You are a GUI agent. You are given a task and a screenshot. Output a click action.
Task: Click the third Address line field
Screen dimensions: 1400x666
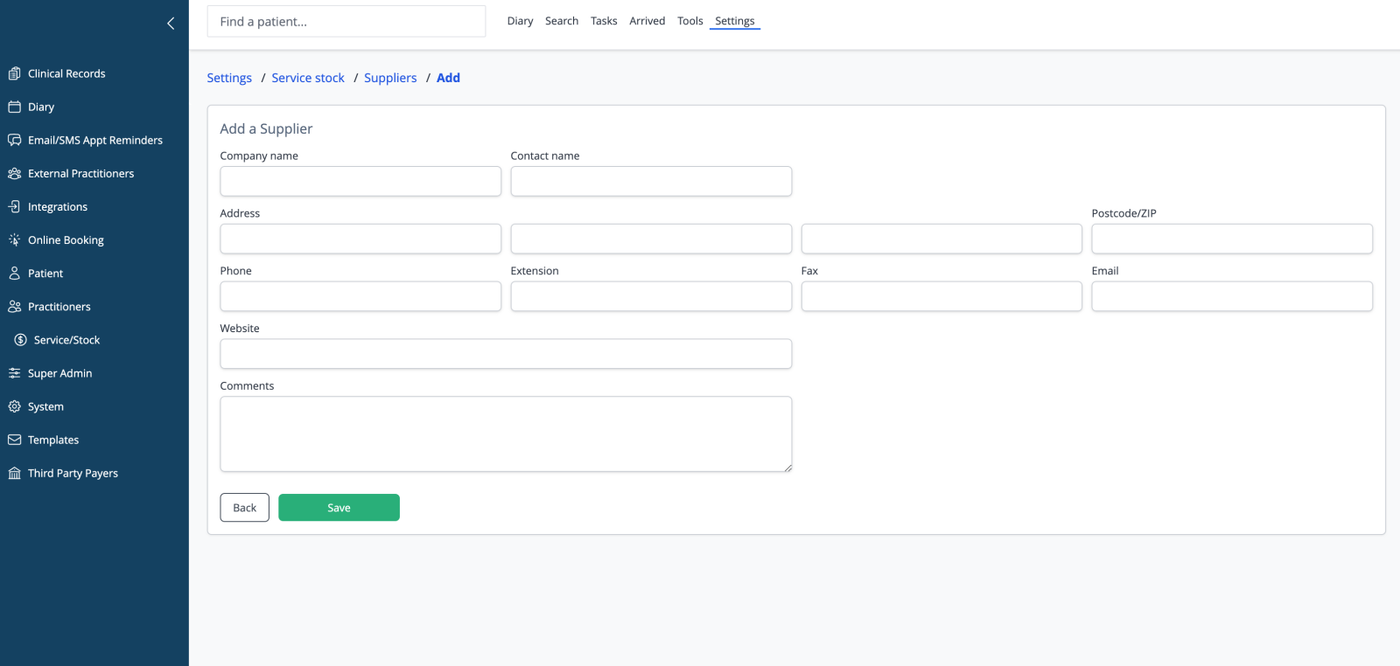[941, 239]
